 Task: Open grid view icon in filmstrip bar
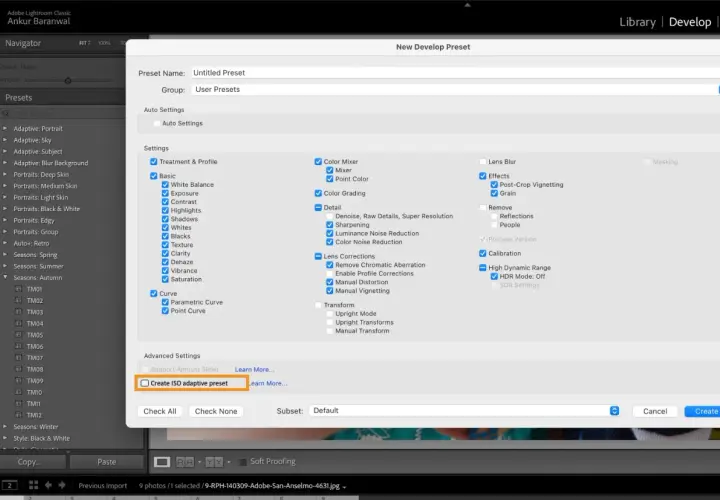tap(34, 485)
